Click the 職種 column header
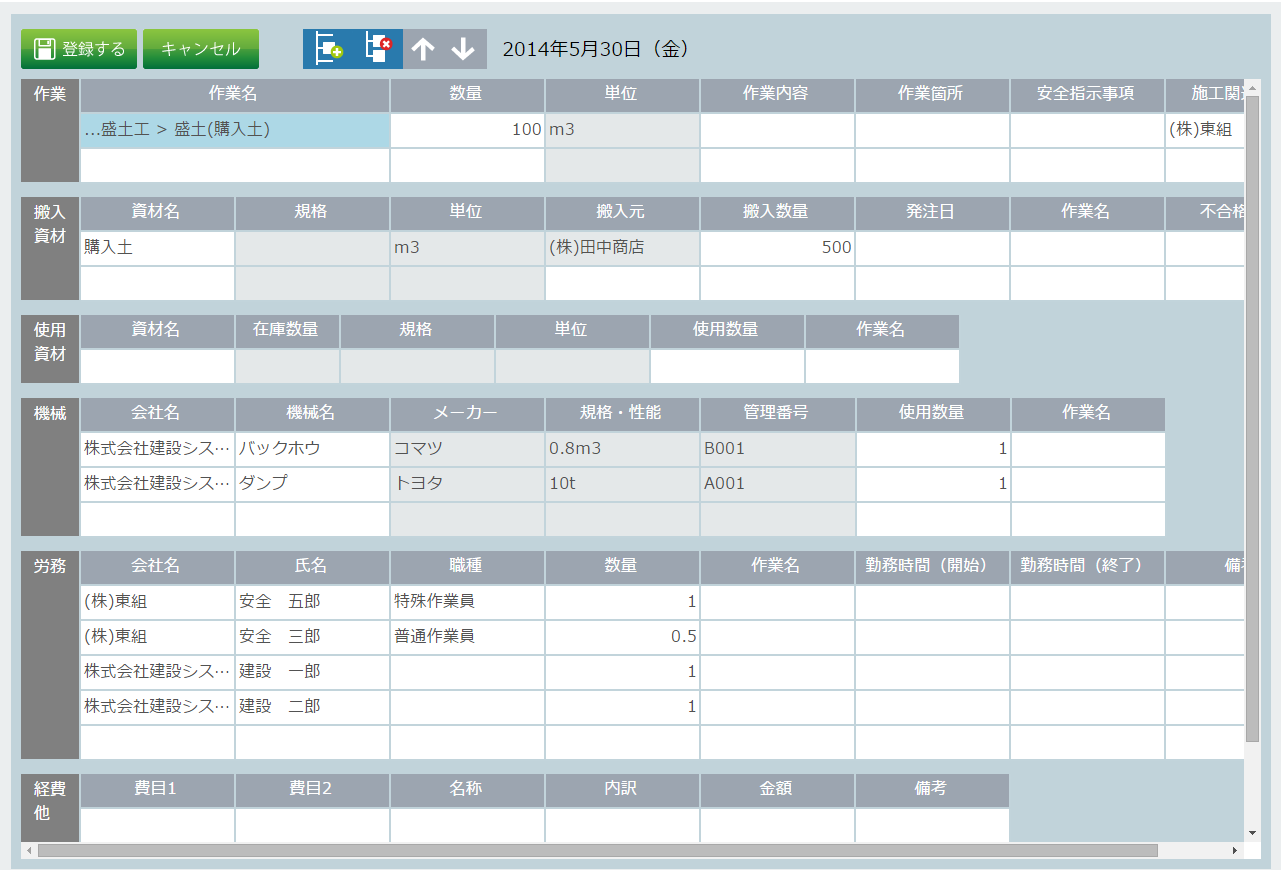 [467, 567]
